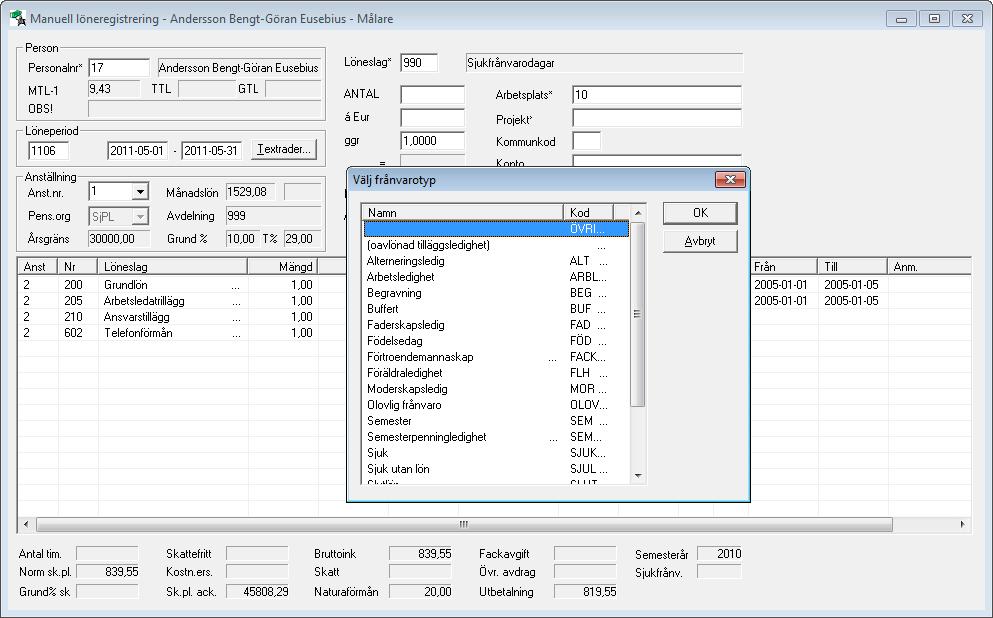Viewport: 993px width, 618px height.
Task: Click scroll-up arrow in absence type list
Action: pos(638,213)
